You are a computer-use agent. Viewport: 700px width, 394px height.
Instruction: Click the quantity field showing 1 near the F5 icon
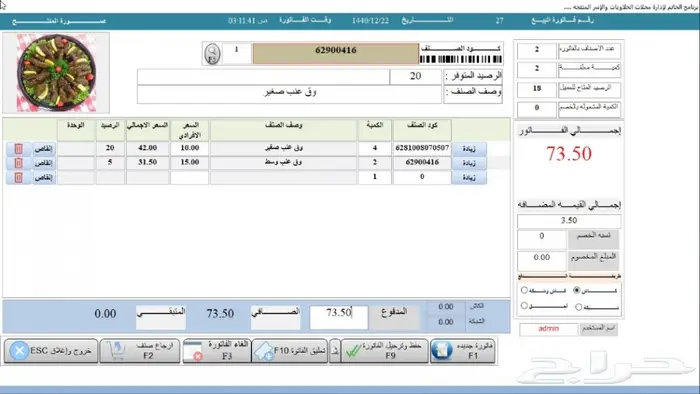tap(236, 54)
